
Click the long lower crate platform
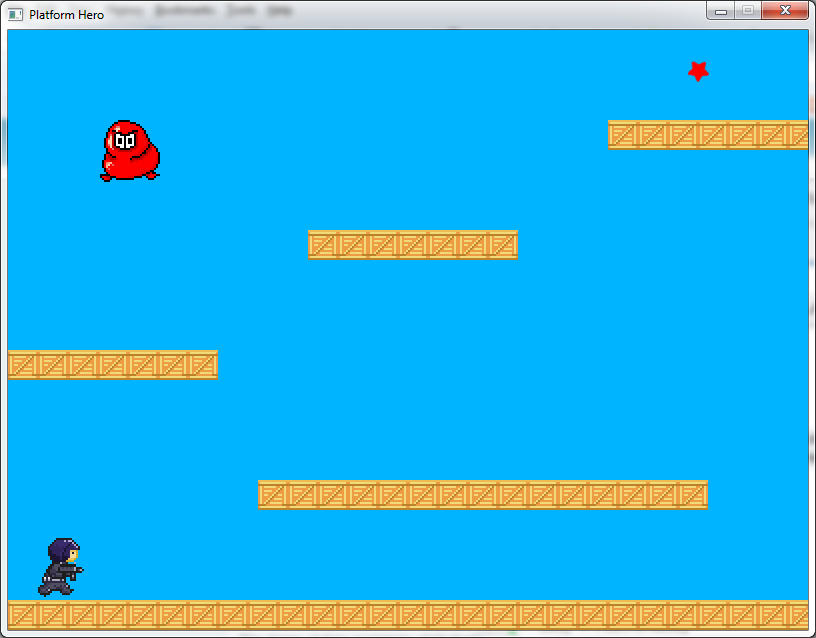(482, 495)
